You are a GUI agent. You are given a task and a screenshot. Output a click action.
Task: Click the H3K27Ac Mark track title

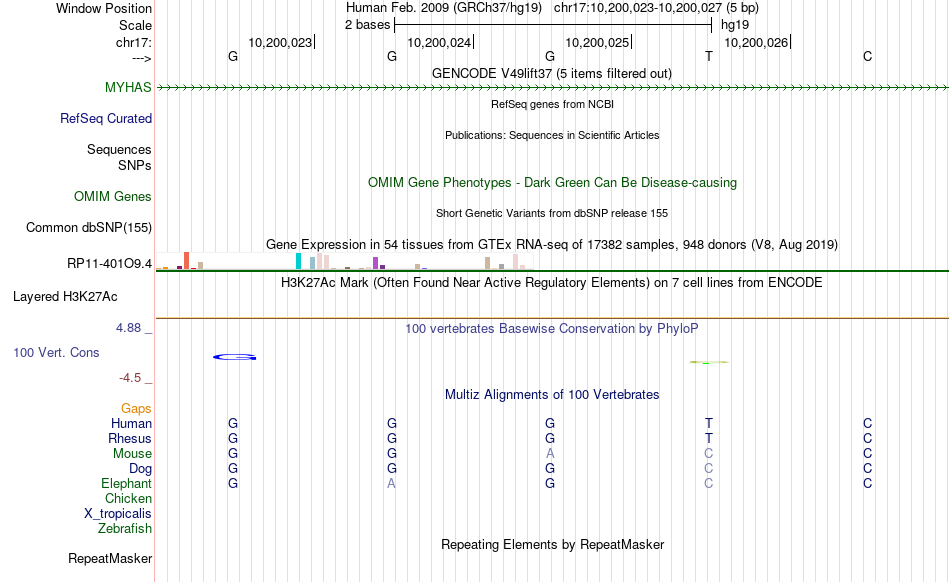pos(552,282)
